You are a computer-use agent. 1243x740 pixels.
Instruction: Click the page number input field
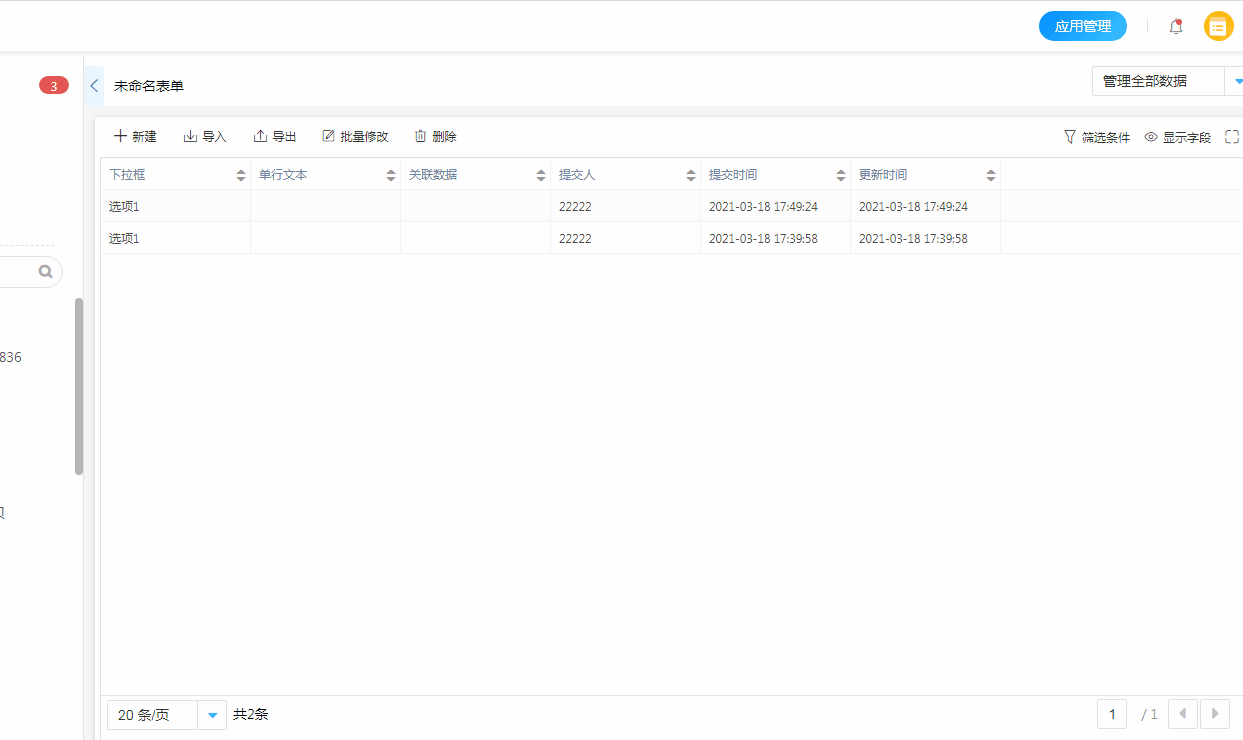[1112, 714]
